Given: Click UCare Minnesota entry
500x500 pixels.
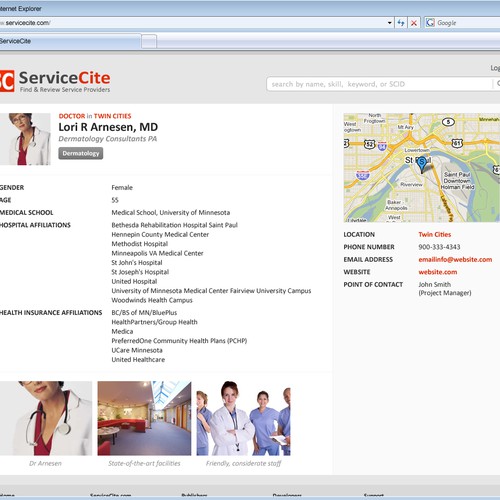Looking at the screenshot, I should pyautogui.click(x=137, y=350).
